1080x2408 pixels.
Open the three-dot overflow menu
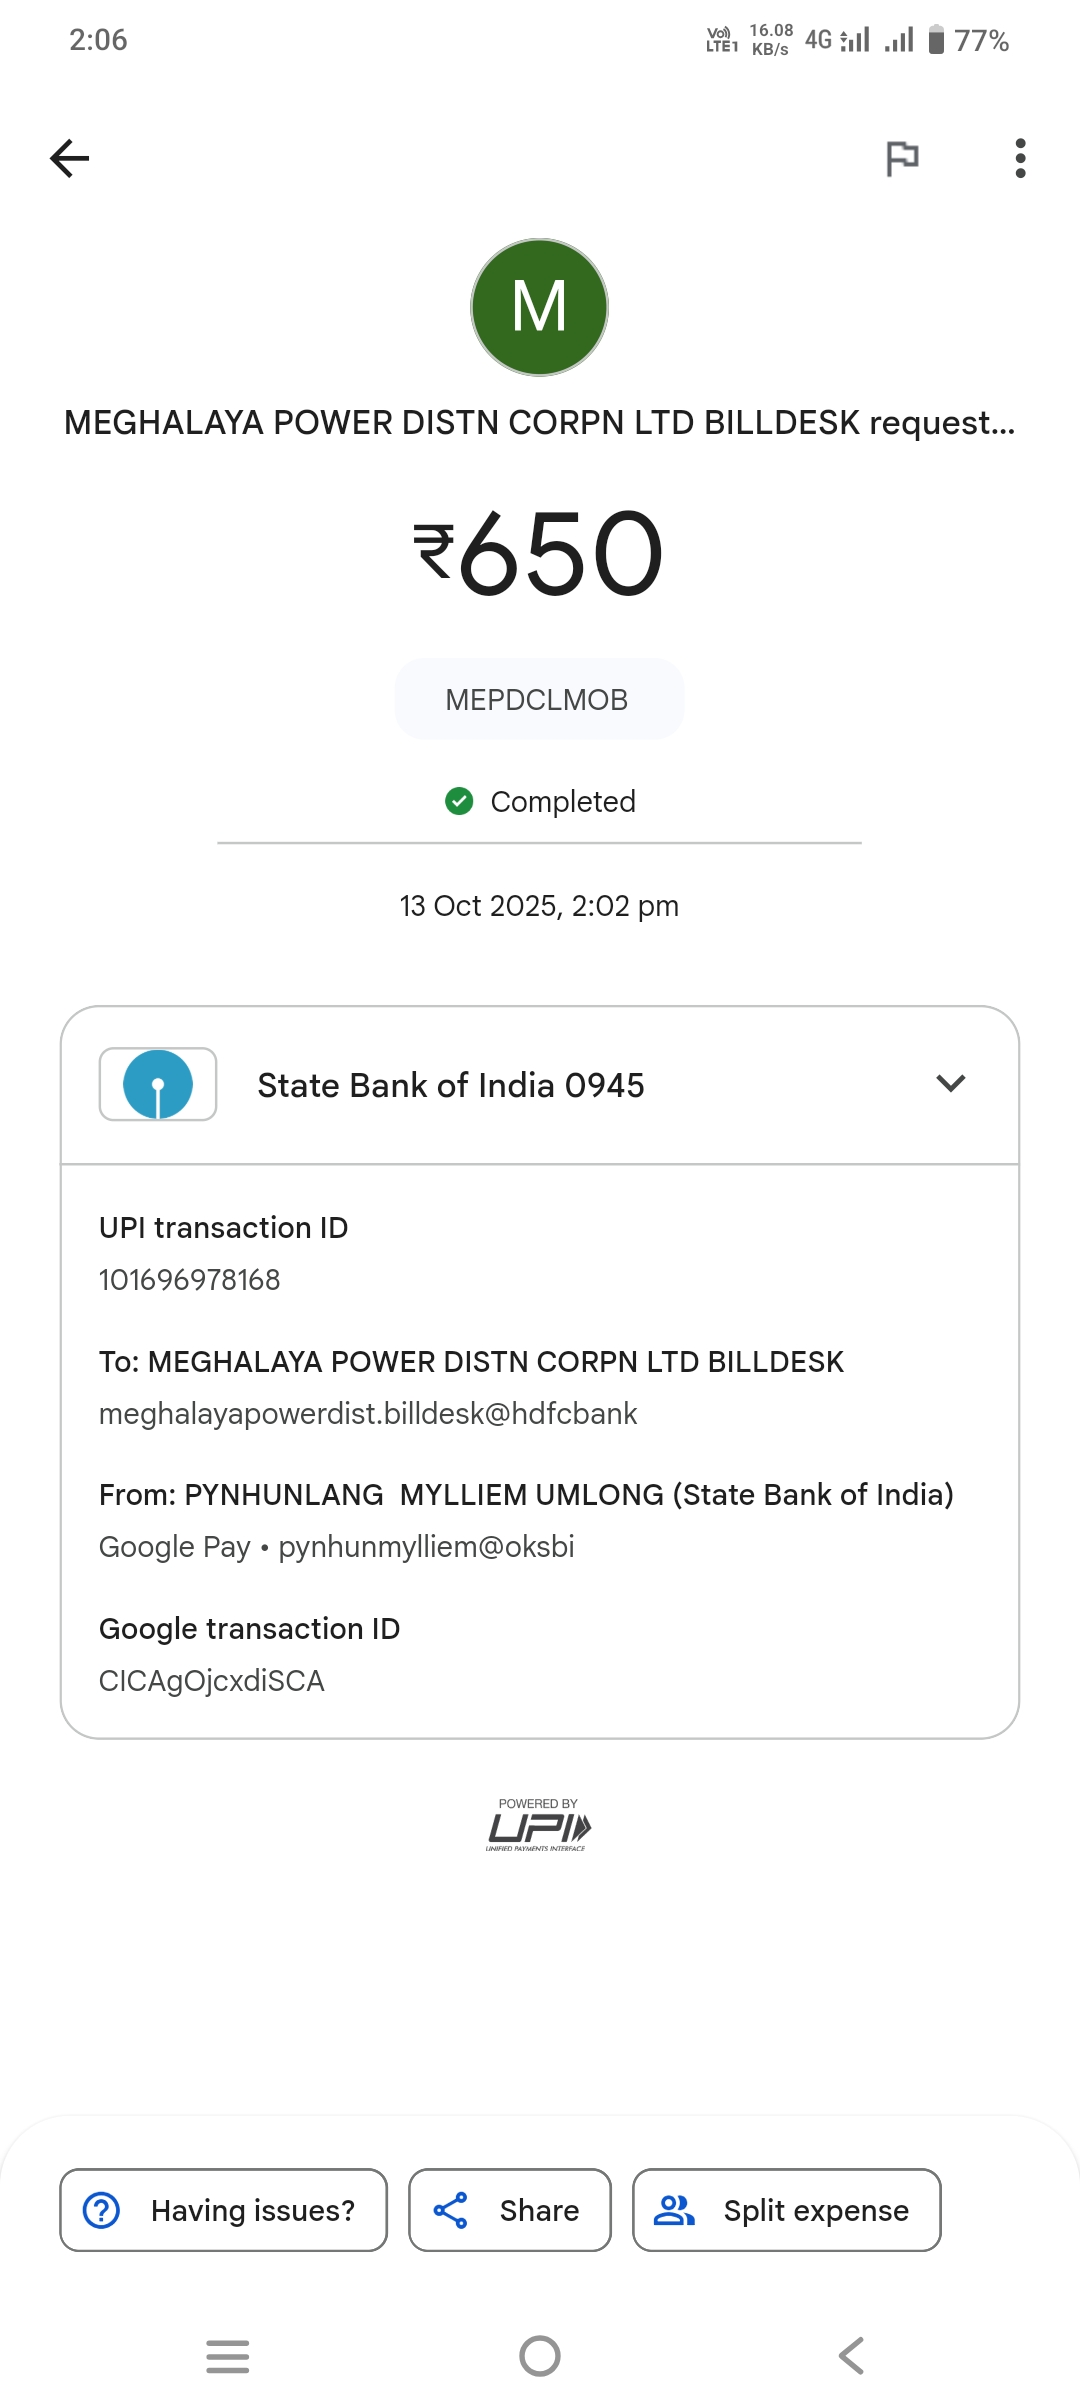click(1020, 158)
